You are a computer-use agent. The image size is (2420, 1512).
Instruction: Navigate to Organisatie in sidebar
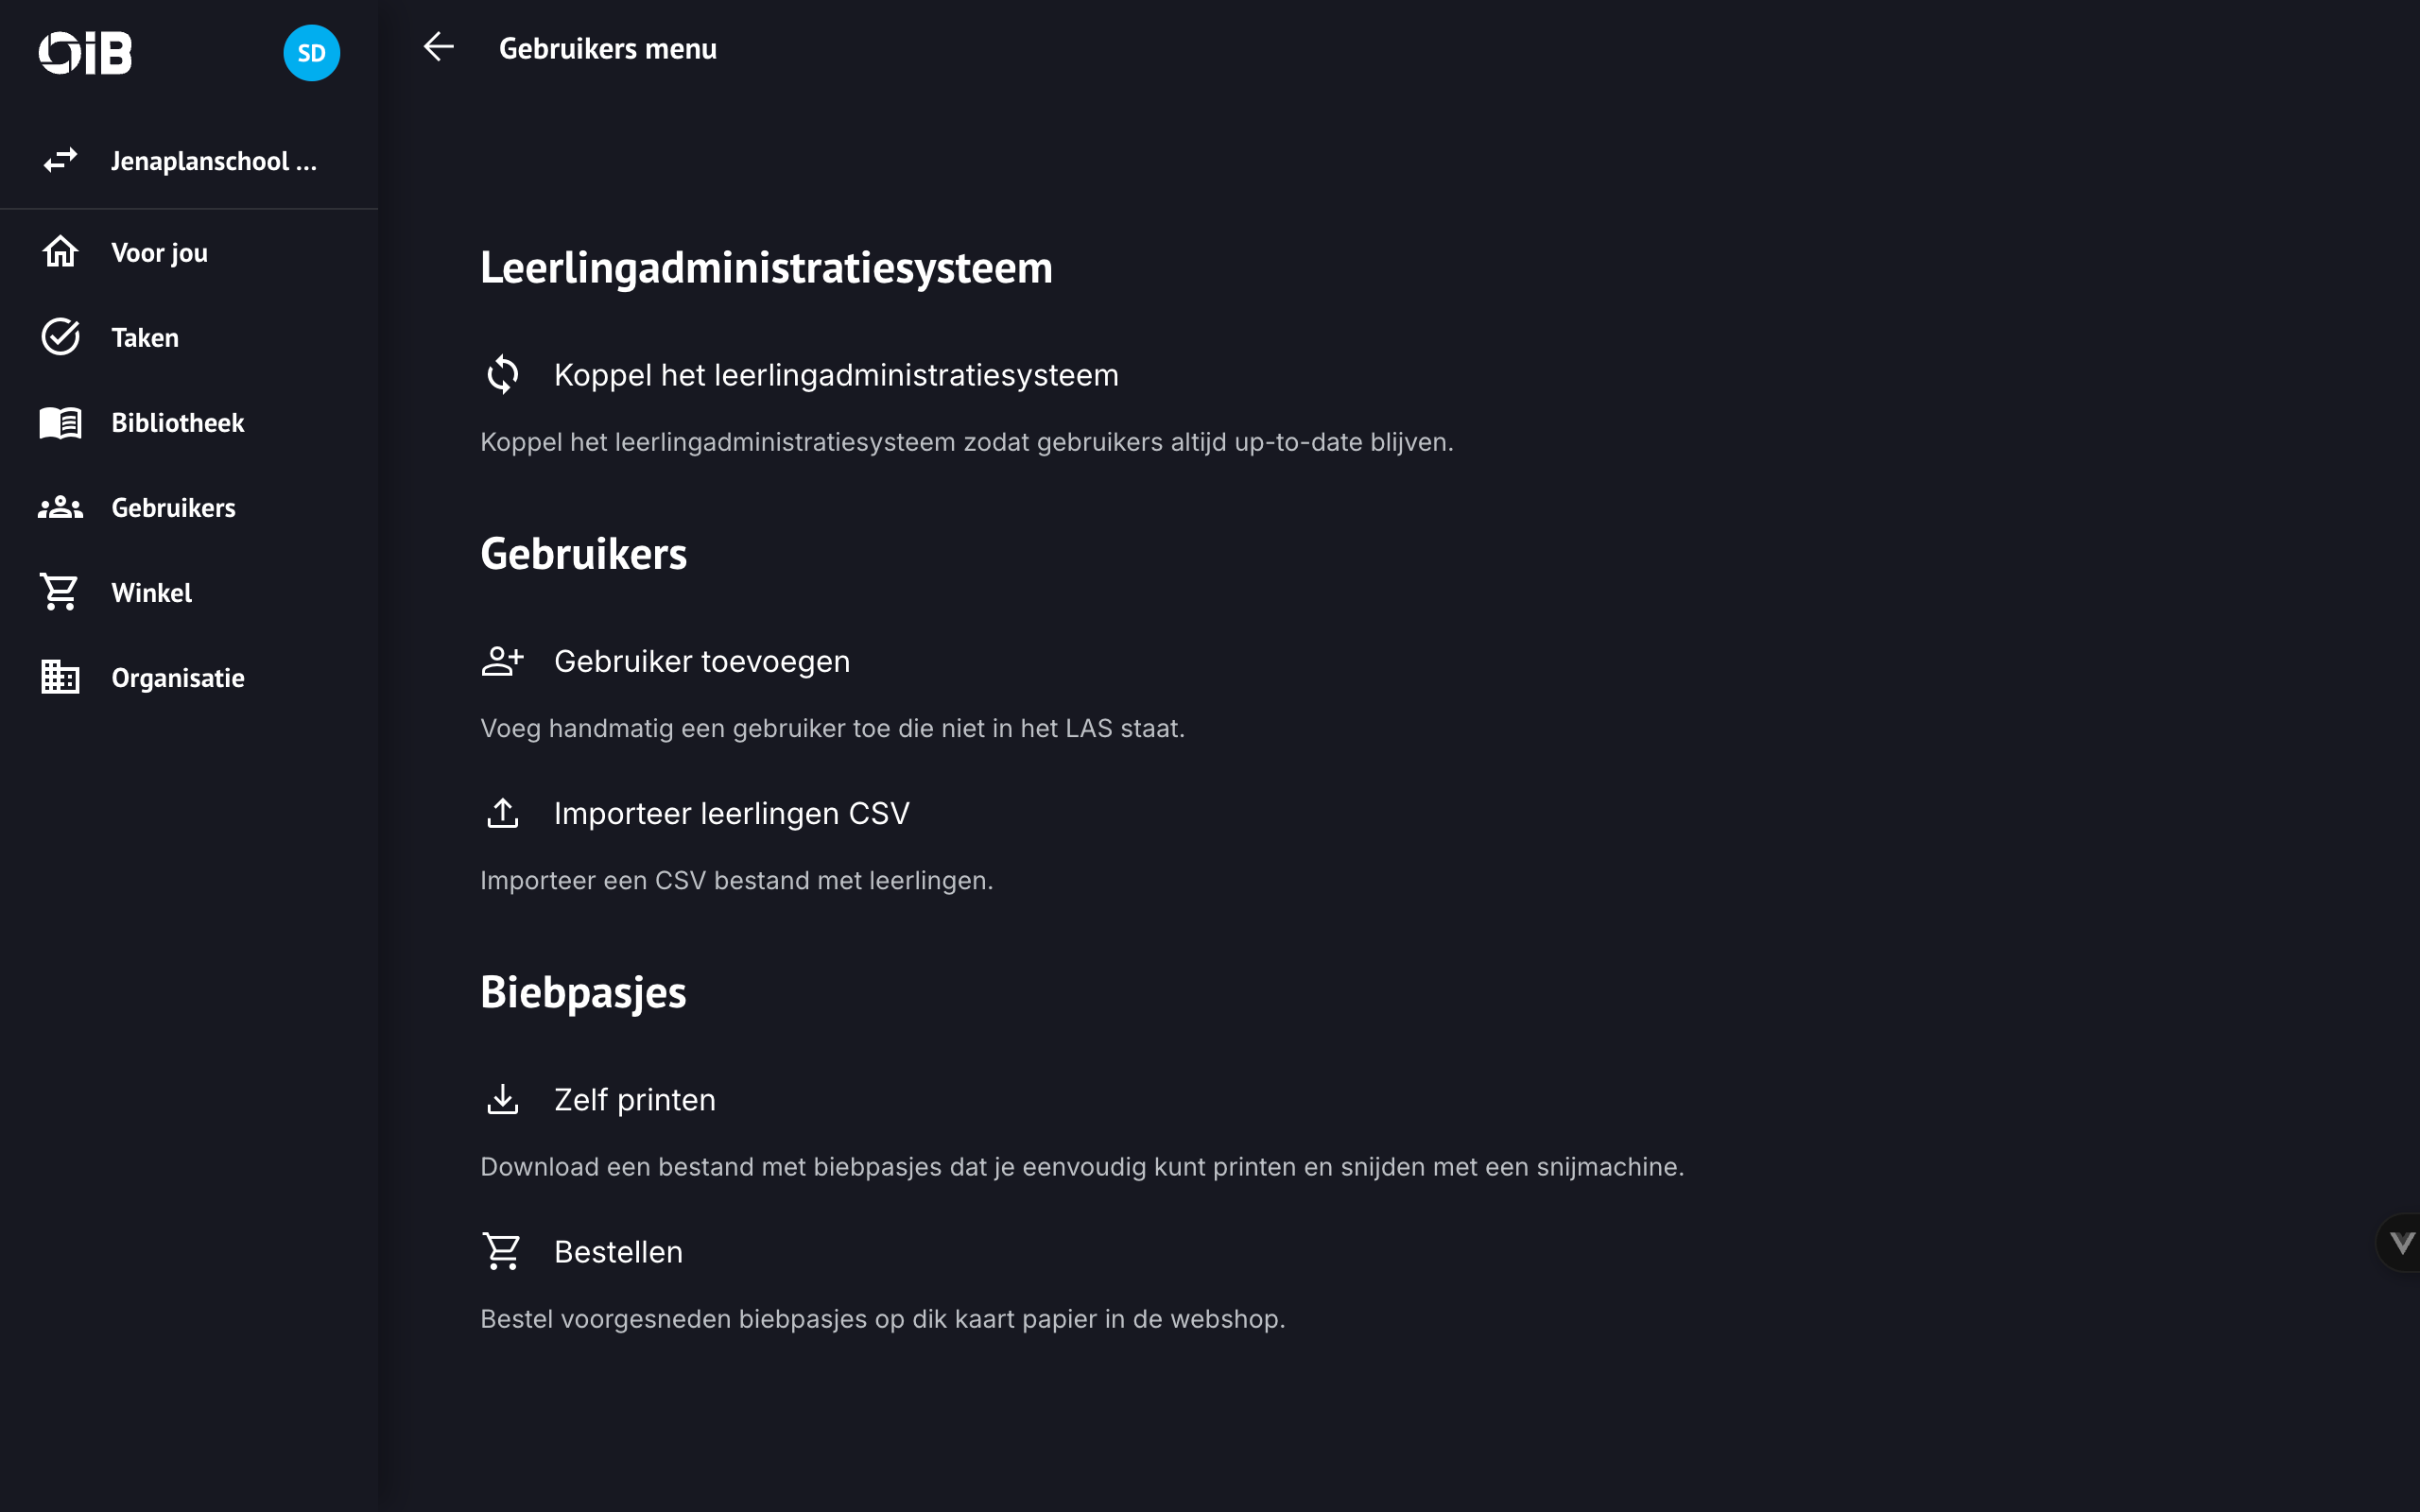point(177,678)
